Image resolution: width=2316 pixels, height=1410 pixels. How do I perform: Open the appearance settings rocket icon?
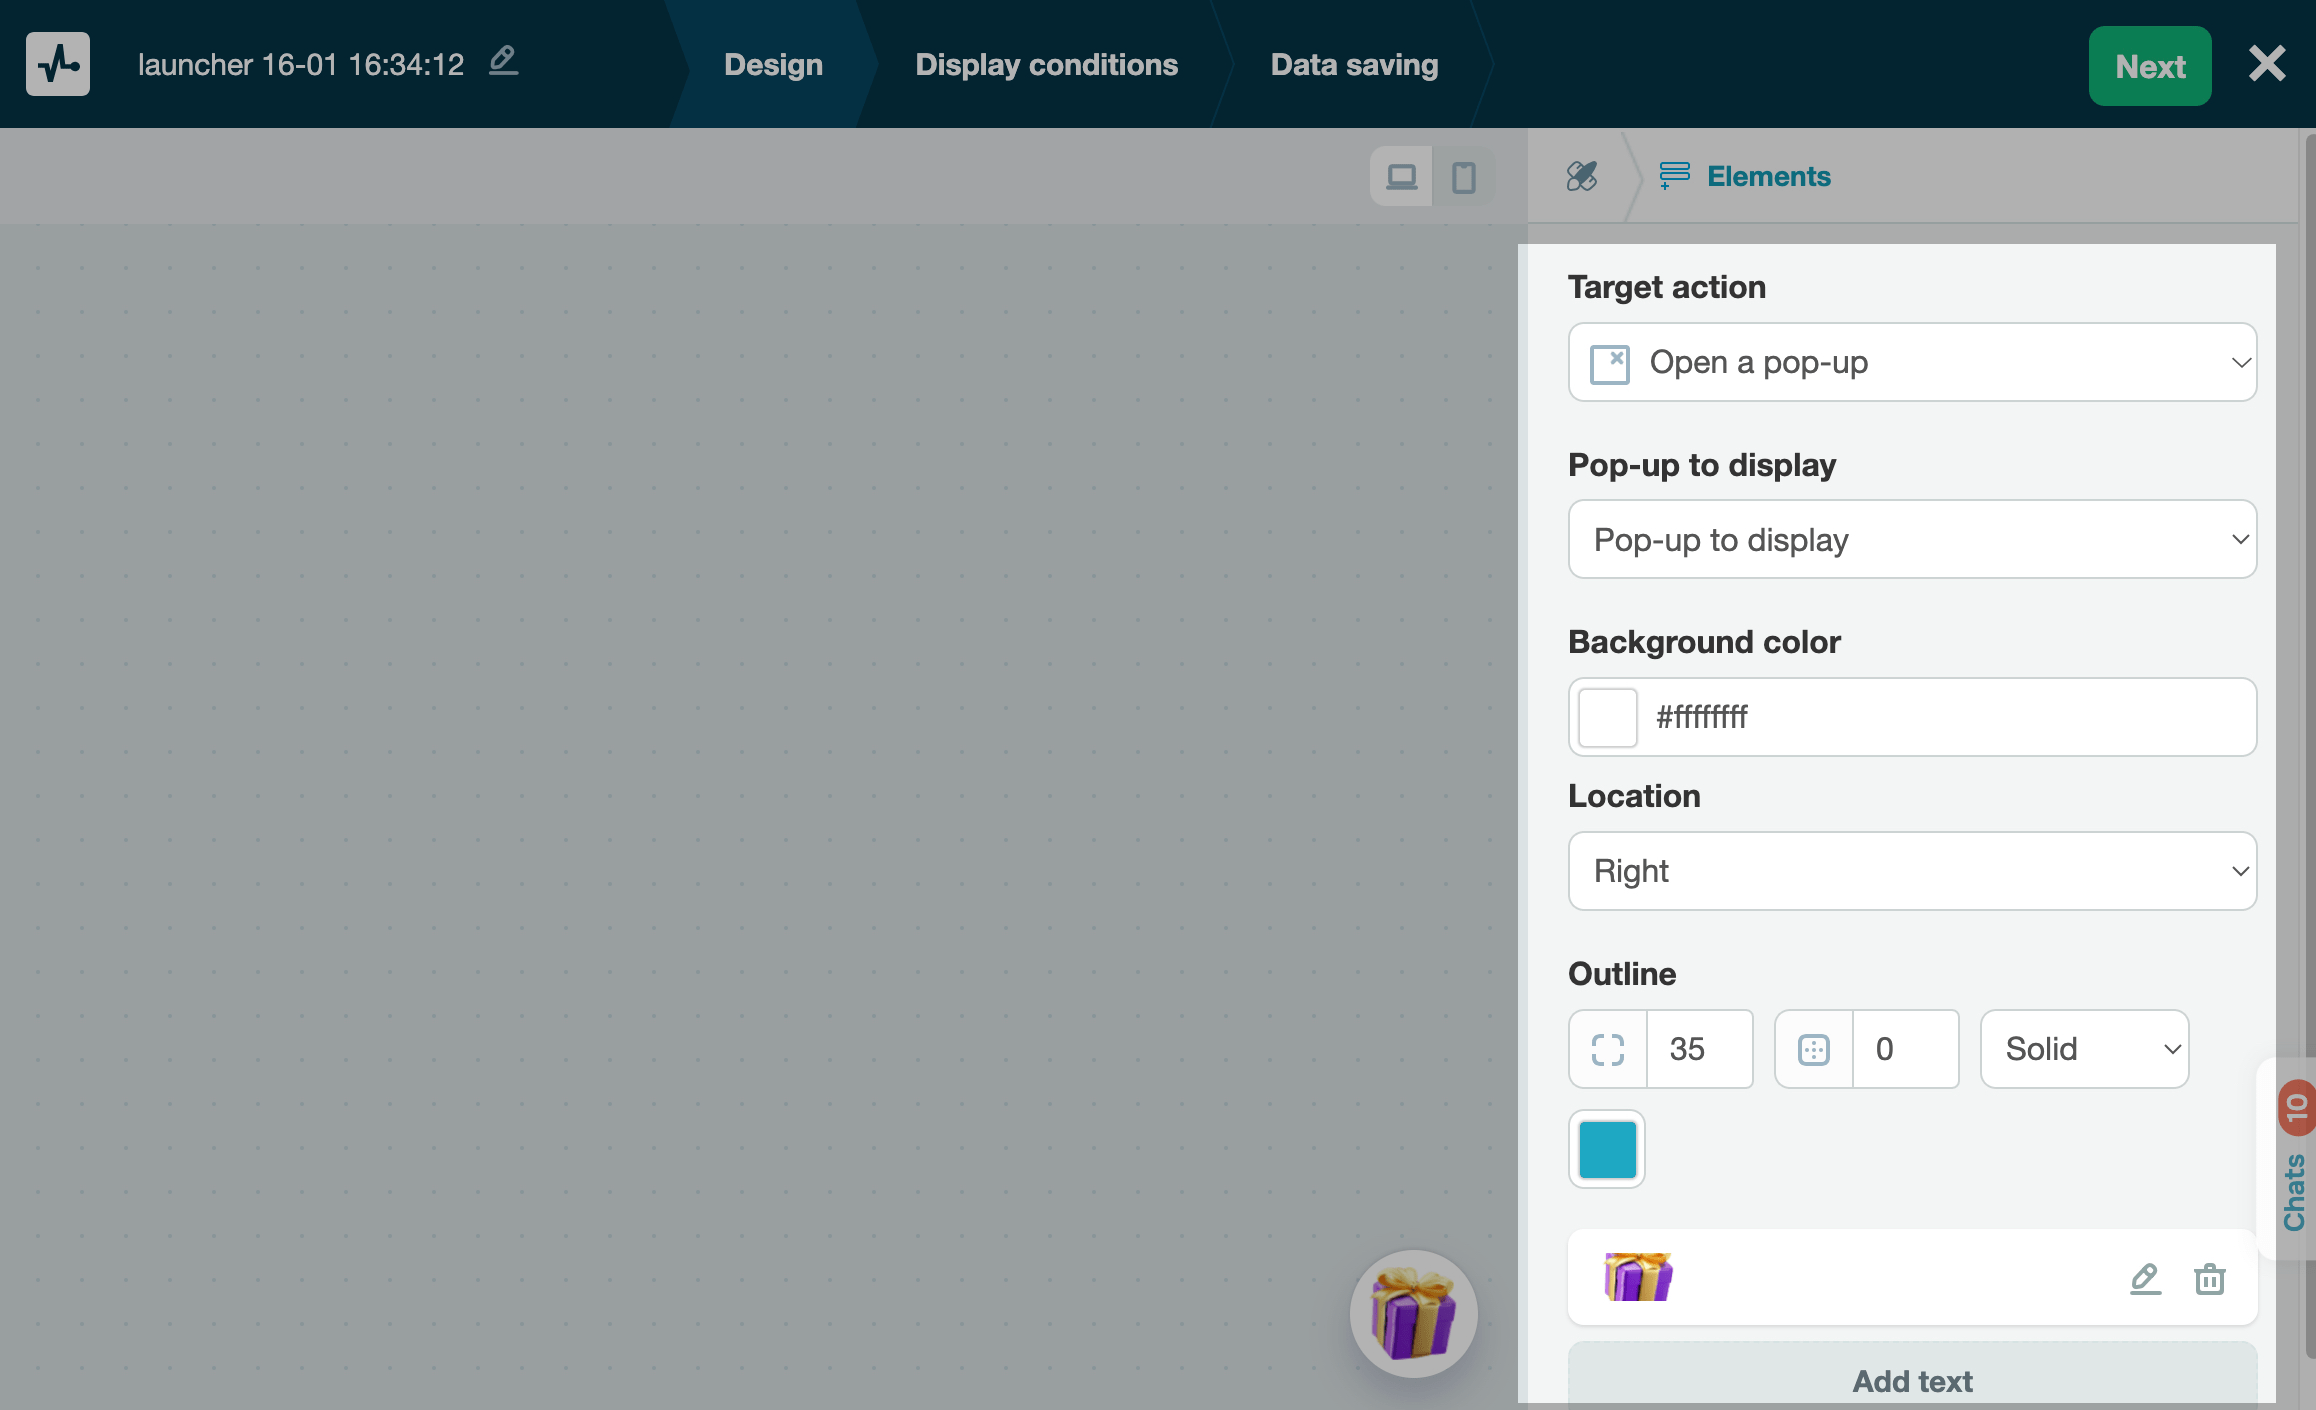point(1581,176)
